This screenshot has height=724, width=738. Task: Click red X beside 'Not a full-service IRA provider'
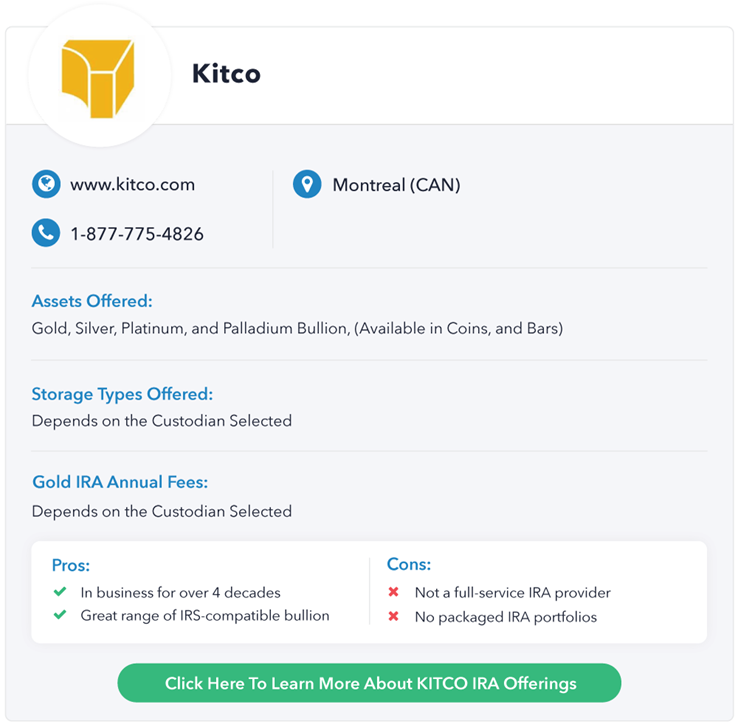coord(393,592)
